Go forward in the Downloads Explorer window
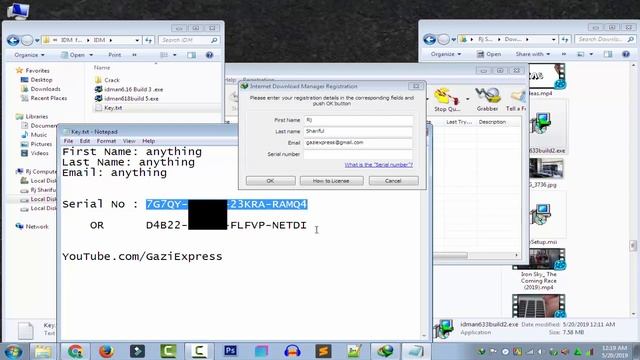The width and height of the screenshot is (640, 360). click(x=443, y=39)
